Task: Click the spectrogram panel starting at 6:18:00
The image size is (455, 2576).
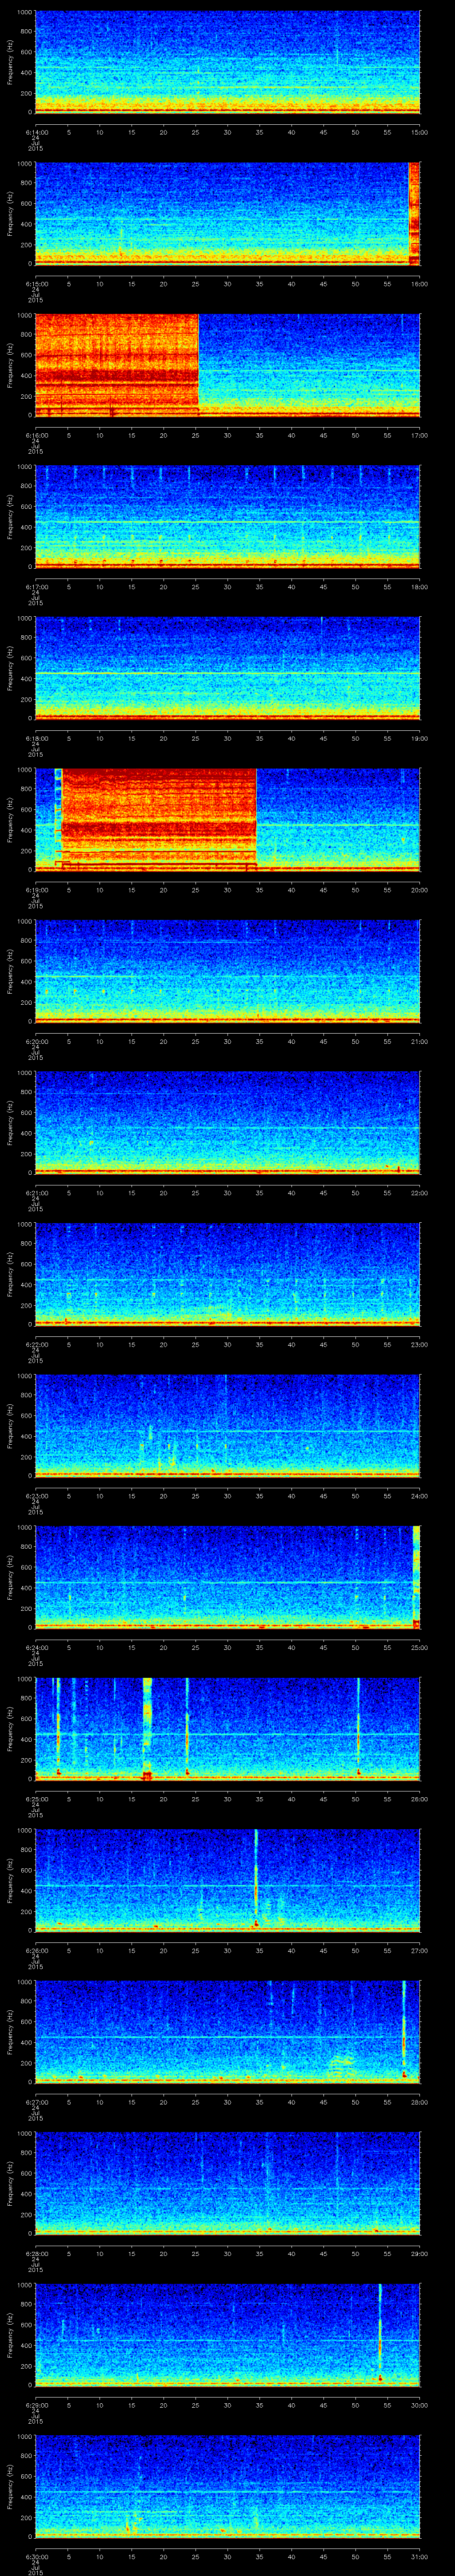Action: [x=228, y=668]
